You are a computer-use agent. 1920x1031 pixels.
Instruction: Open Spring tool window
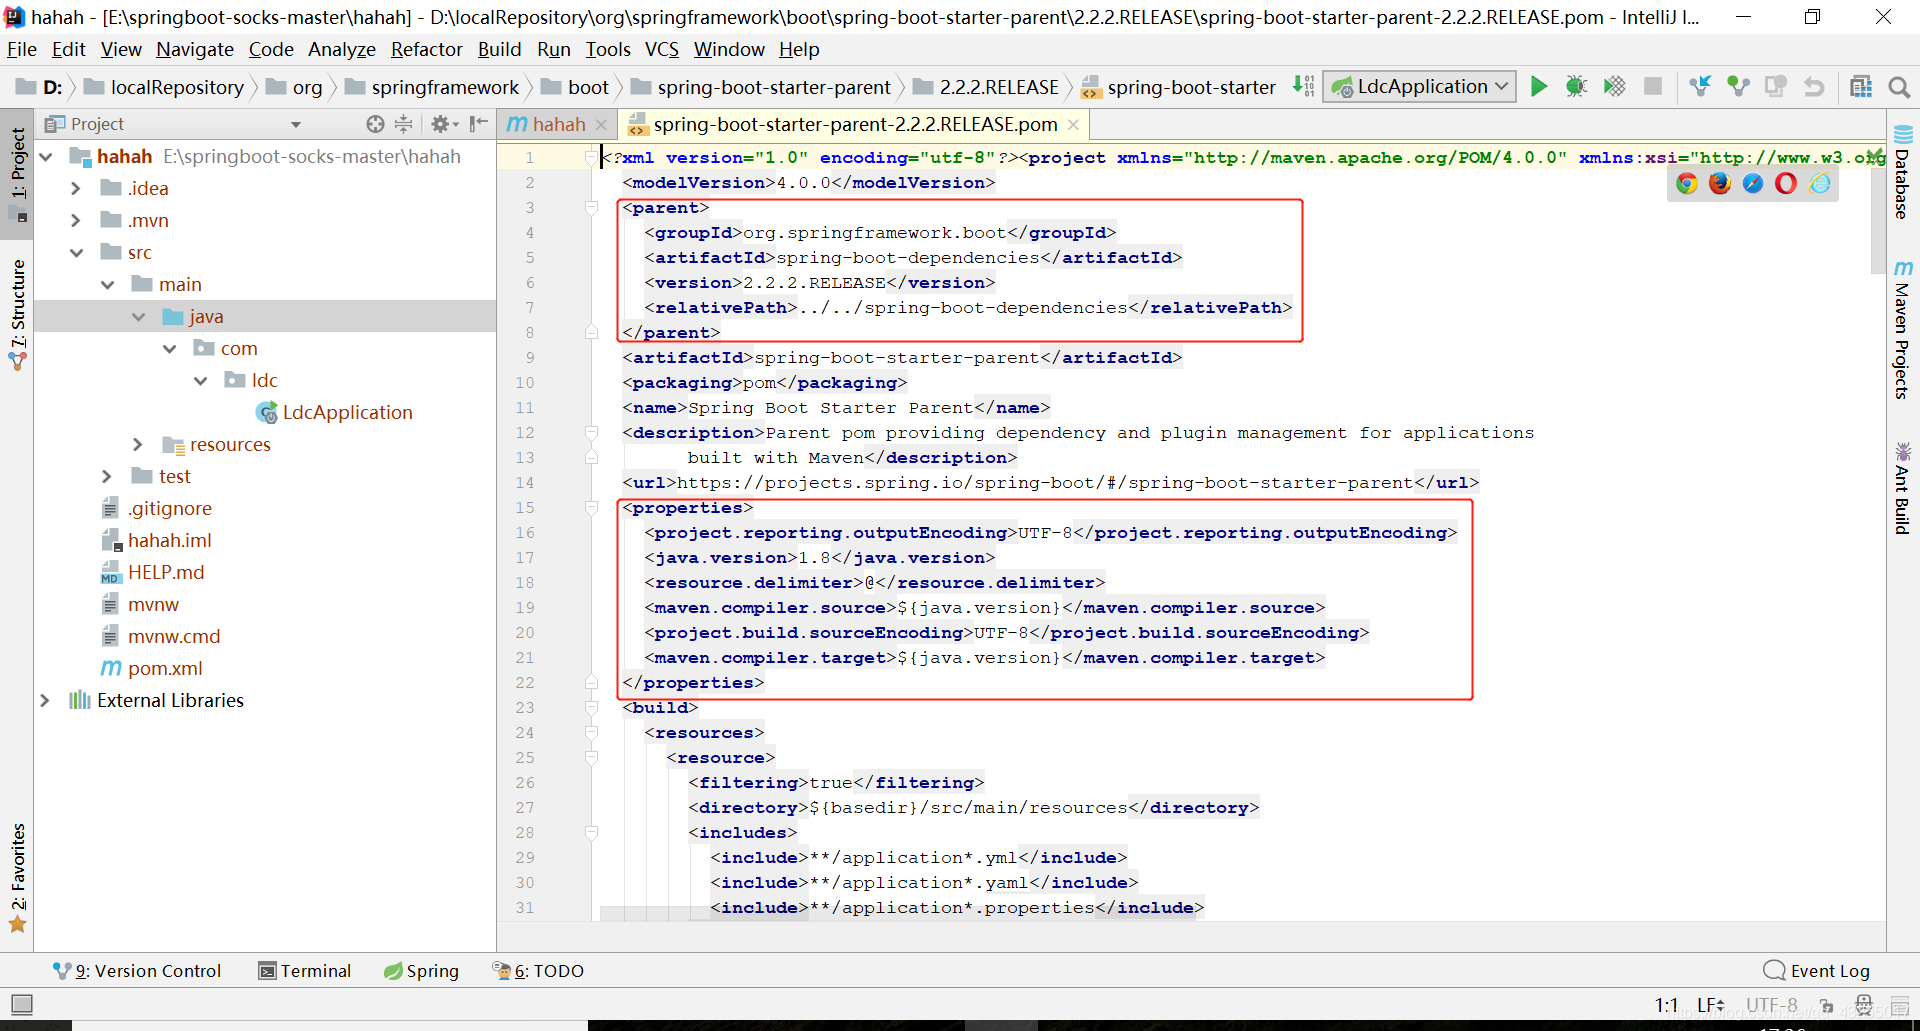coord(421,970)
